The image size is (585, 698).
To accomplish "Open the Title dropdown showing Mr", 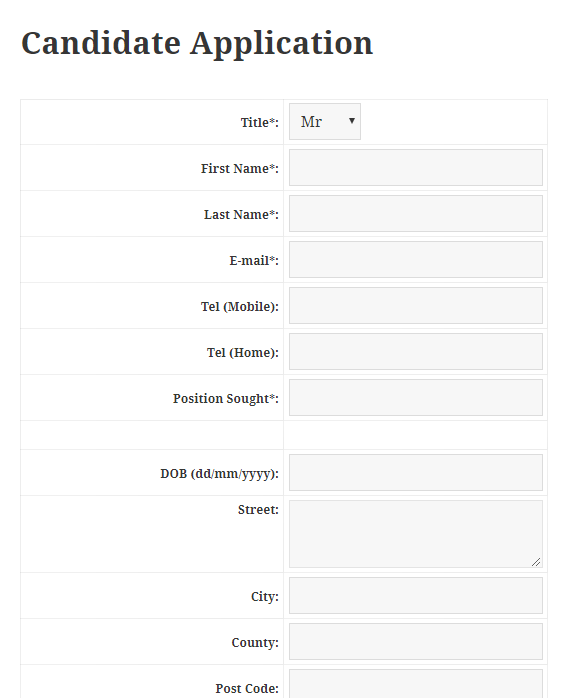I will [x=325, y=122].
